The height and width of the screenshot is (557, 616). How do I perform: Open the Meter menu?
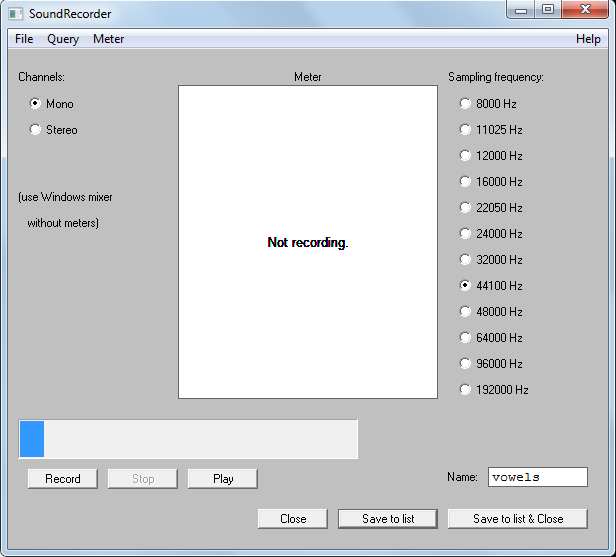point(108,39)
